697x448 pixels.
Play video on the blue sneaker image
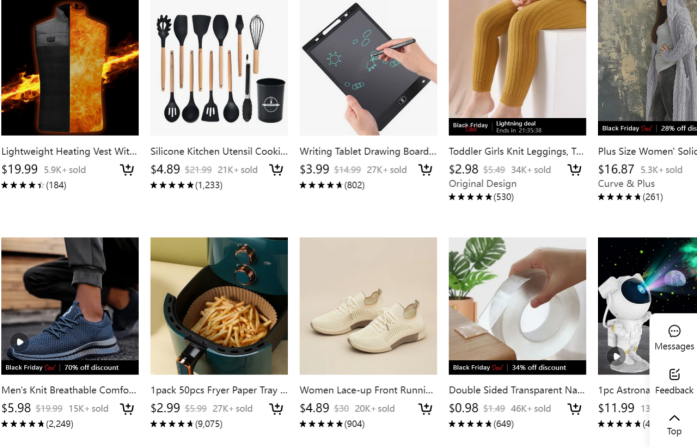[x=20, y=342]
